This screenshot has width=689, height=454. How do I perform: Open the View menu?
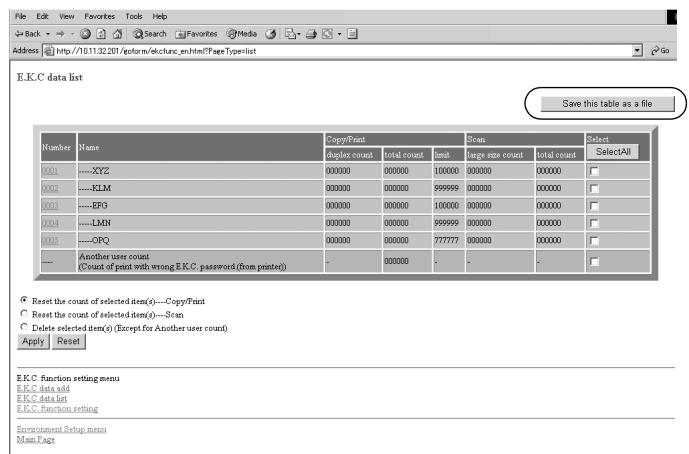67,16
